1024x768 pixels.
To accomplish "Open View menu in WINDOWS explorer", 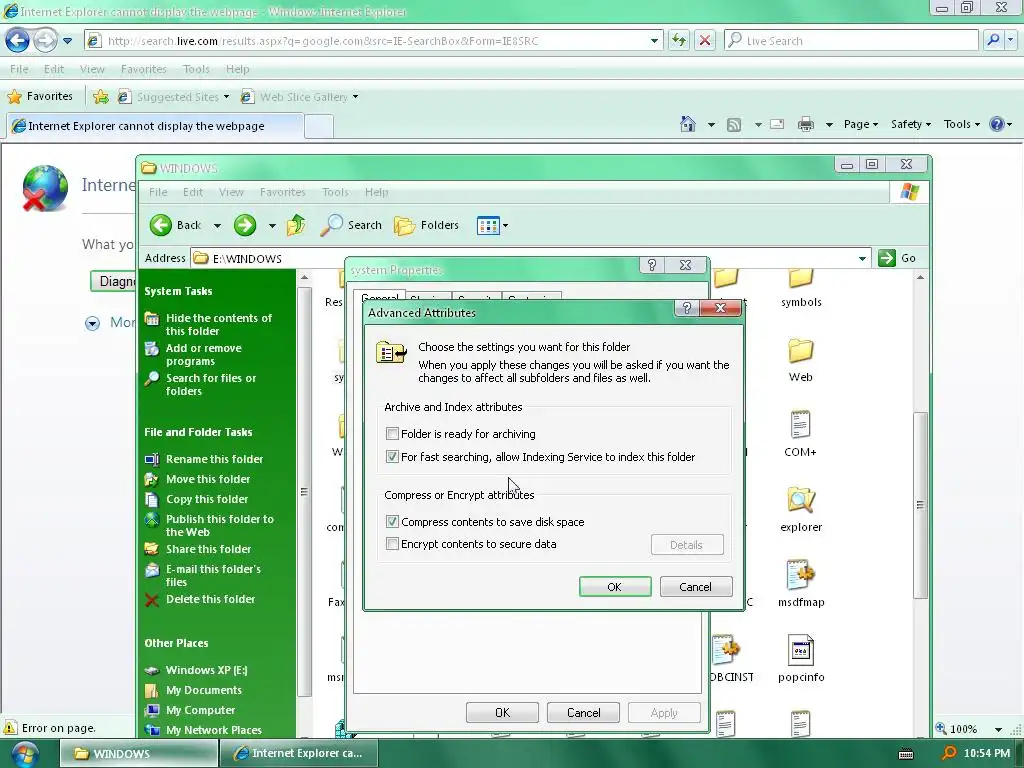I will coord(231,192).
